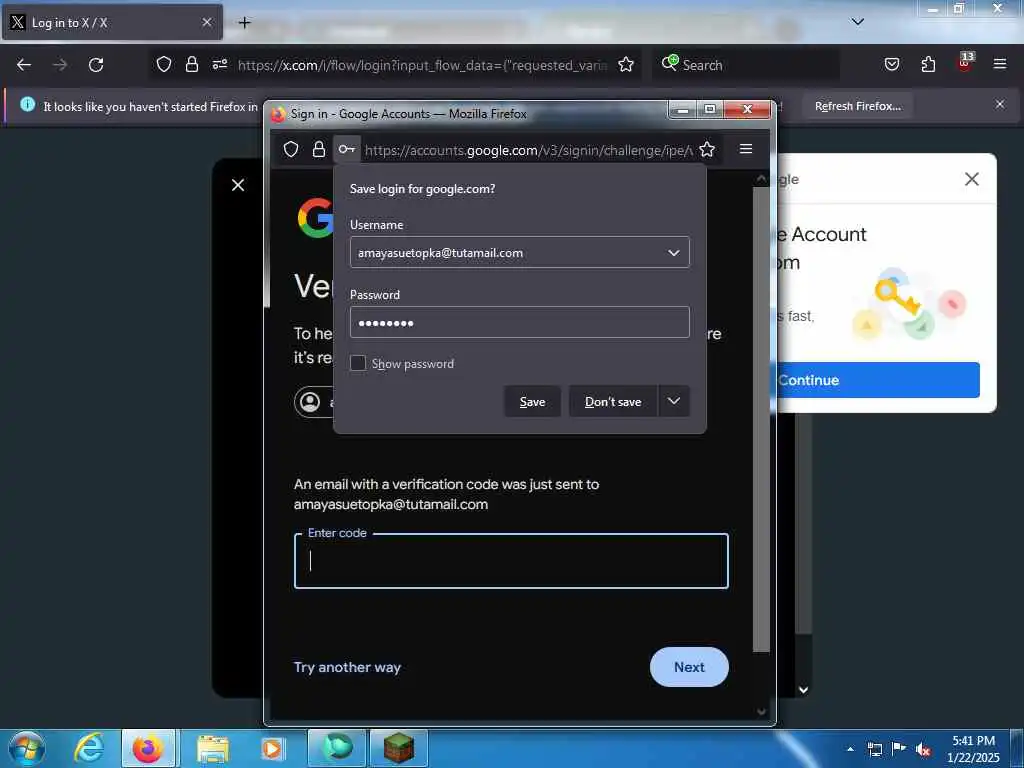Go back in the main Firefox window
Viewport: 1024px width, 768px height.
pyautogui.click(x=24, y=65)
